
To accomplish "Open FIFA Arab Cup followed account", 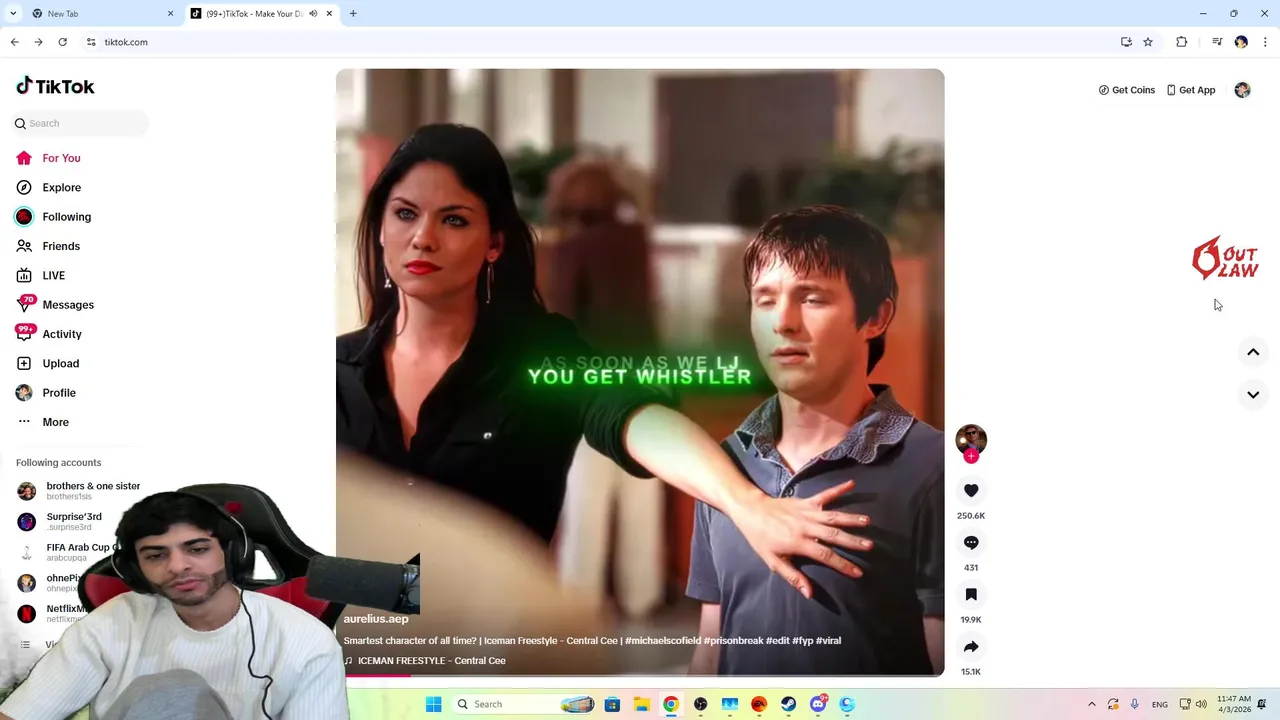I will 66,552.
